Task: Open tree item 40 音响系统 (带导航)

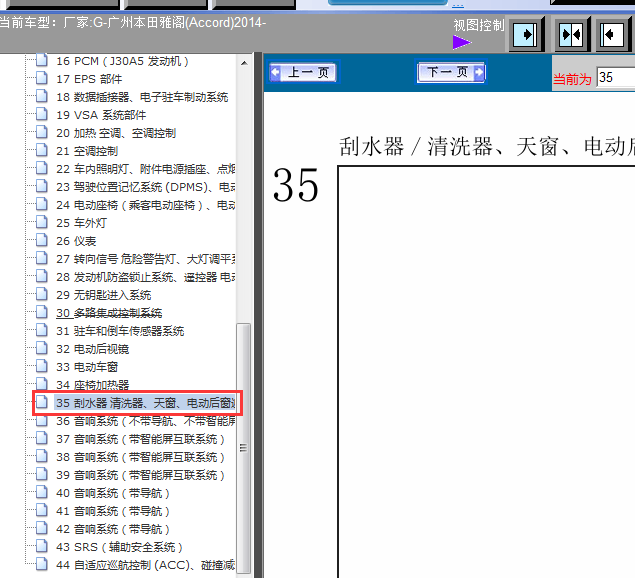Action: [113, 493]
